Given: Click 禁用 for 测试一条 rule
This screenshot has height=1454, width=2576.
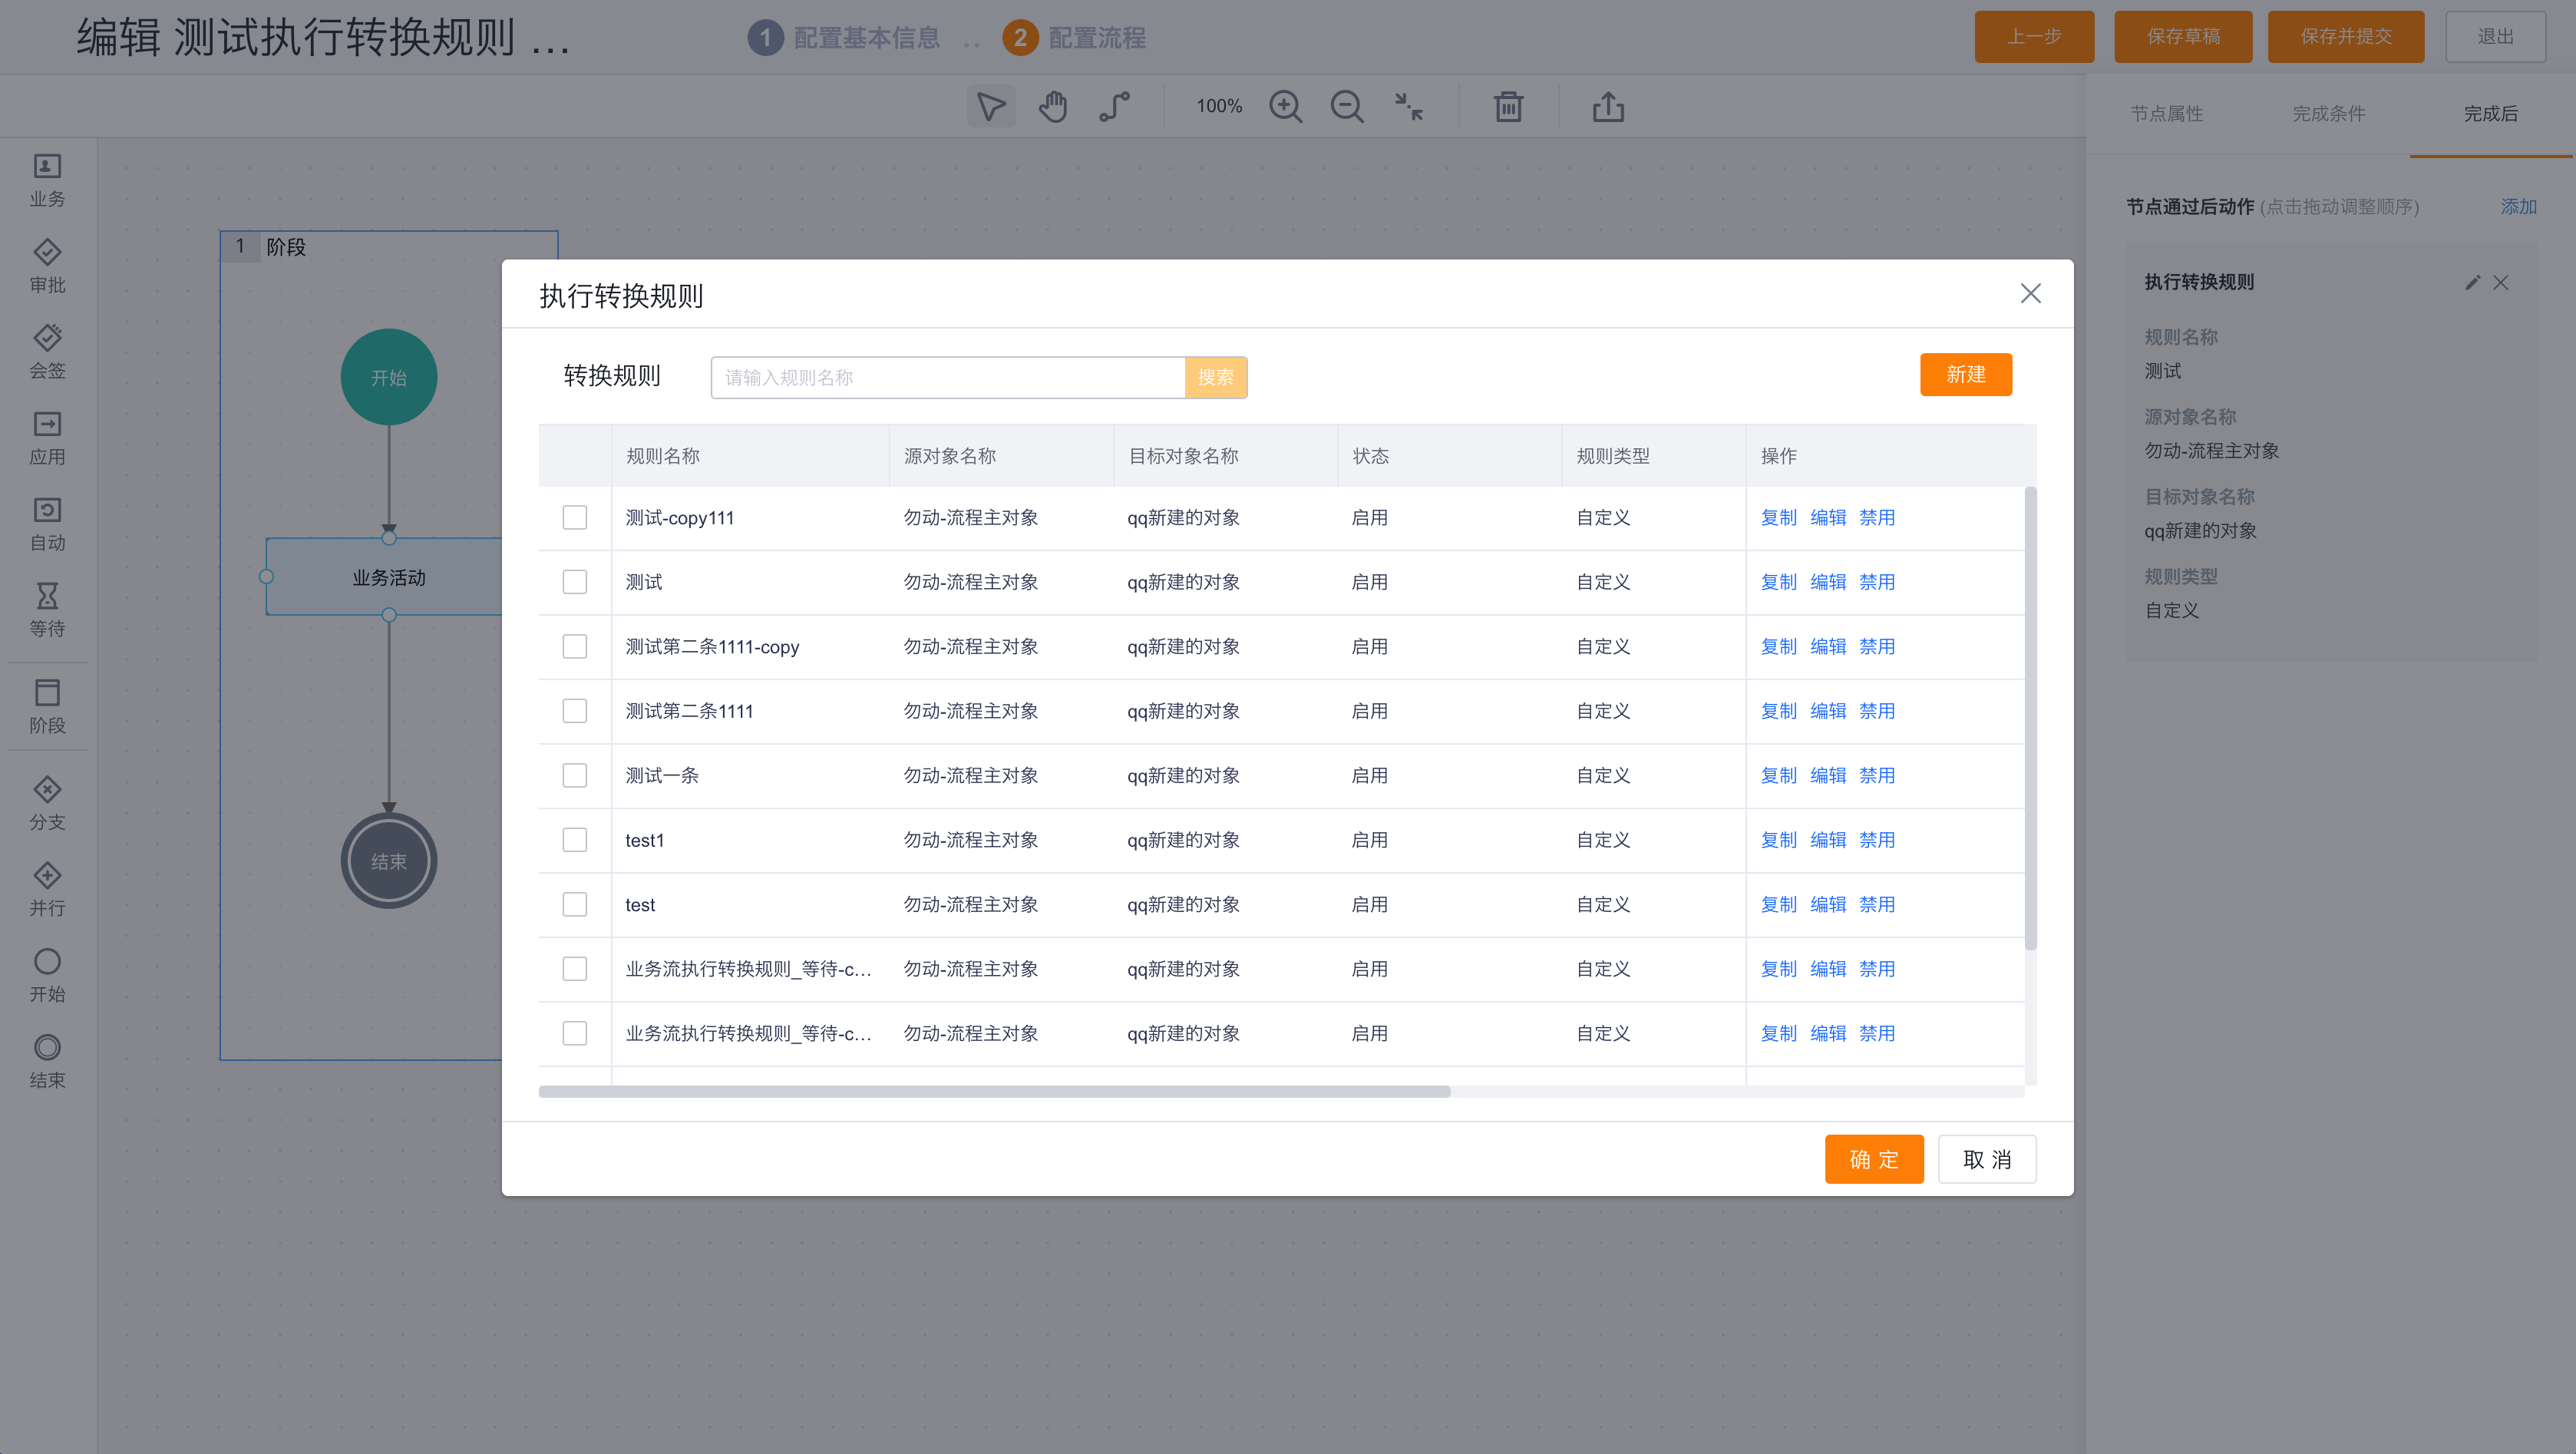Looking at the screenshot, I should [1877, 776].
